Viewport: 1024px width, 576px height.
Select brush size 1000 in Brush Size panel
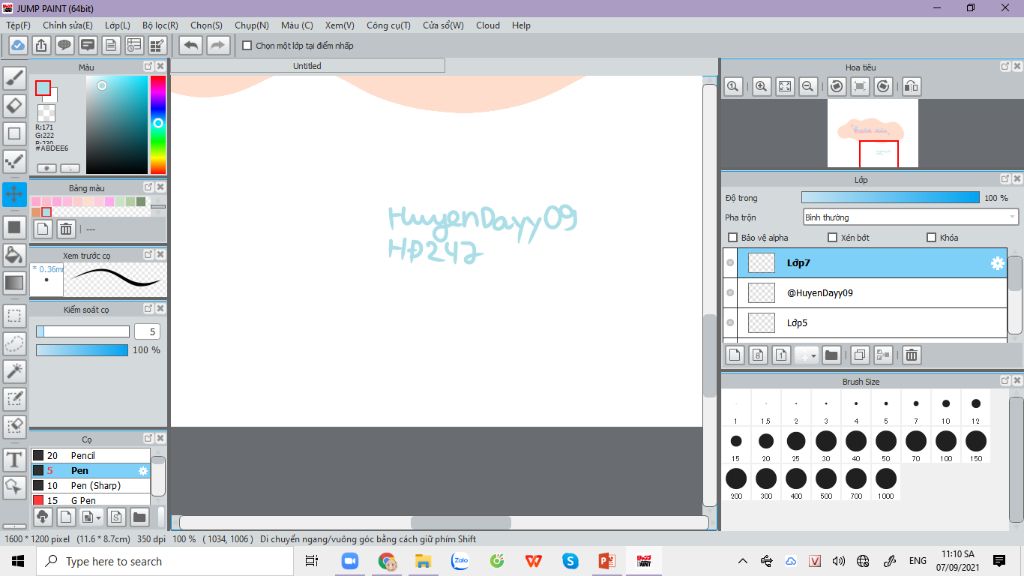point(886,484)
